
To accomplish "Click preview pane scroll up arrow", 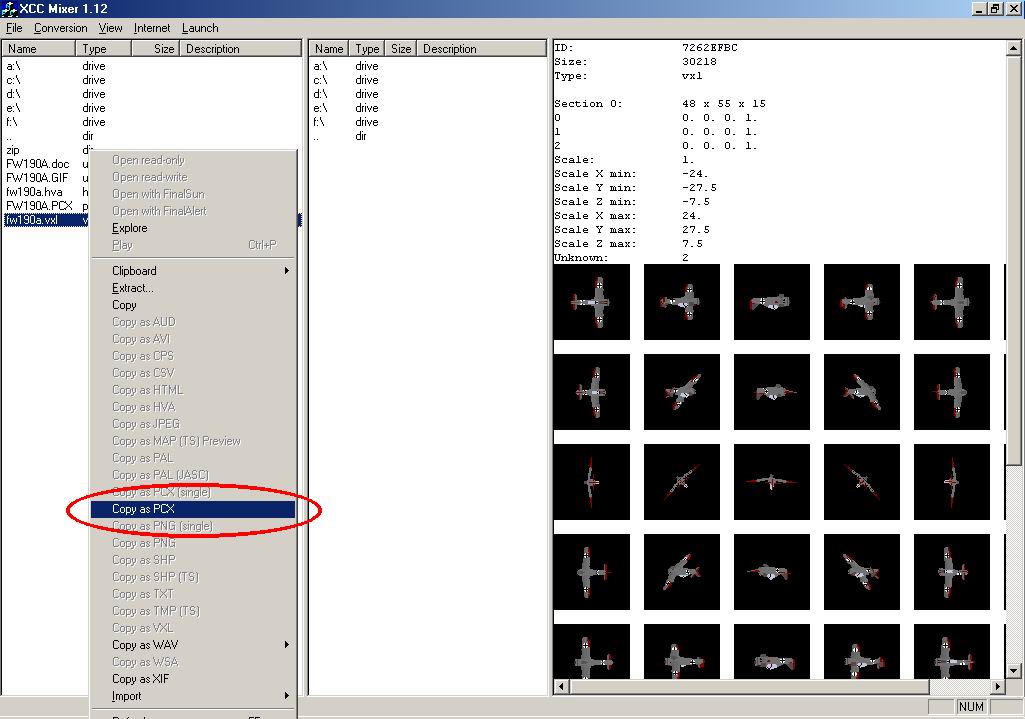I will coord(1013,48).
